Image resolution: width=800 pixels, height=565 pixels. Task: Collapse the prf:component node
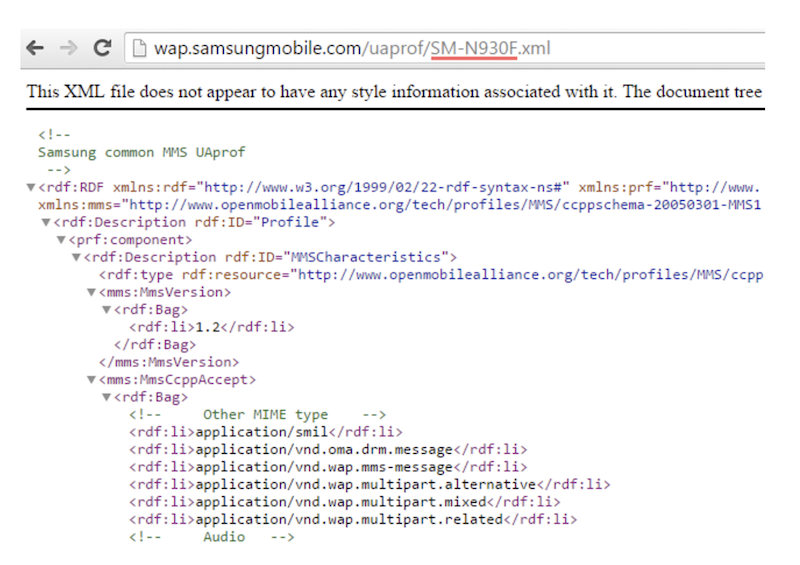coord(61,240)
